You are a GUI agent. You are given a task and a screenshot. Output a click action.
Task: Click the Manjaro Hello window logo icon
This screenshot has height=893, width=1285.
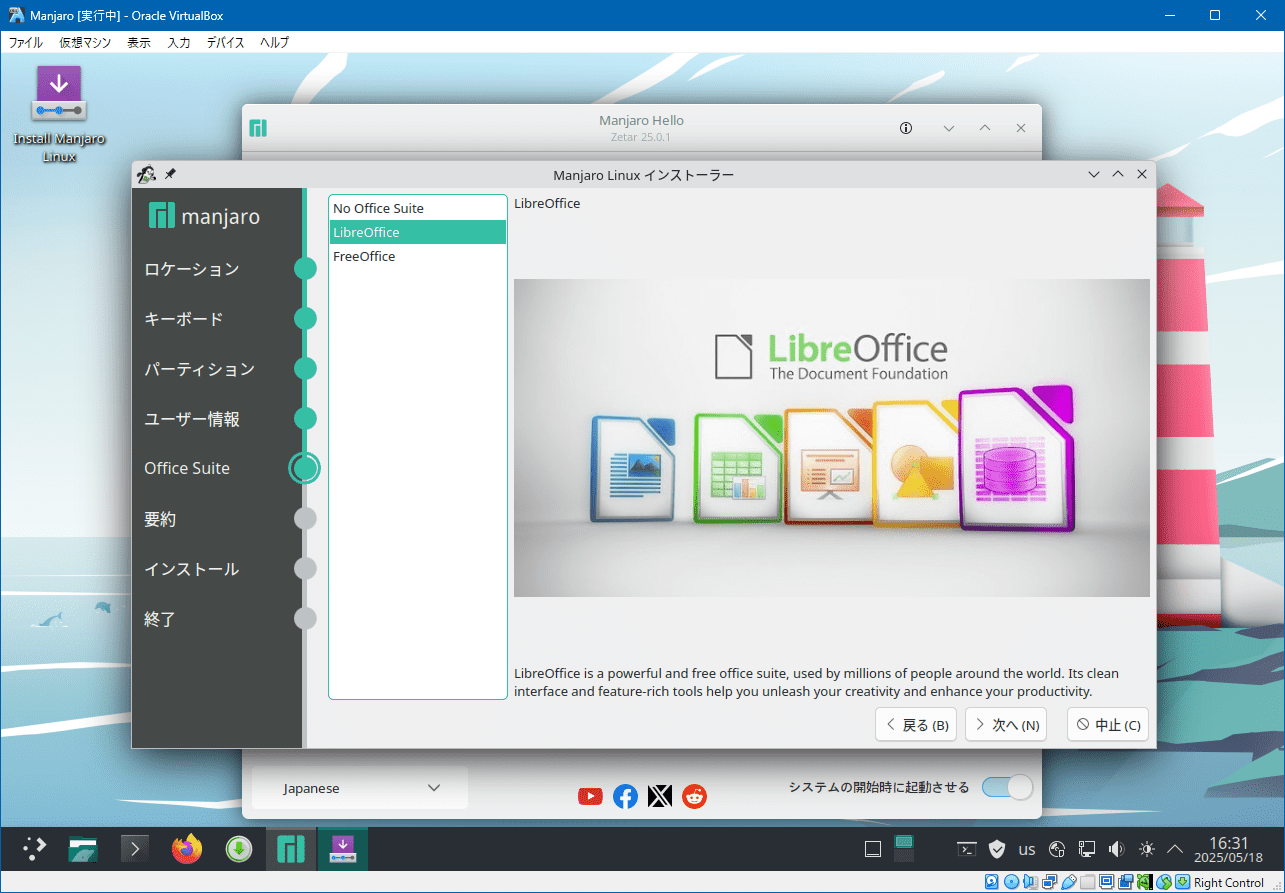tap(258, 128)
